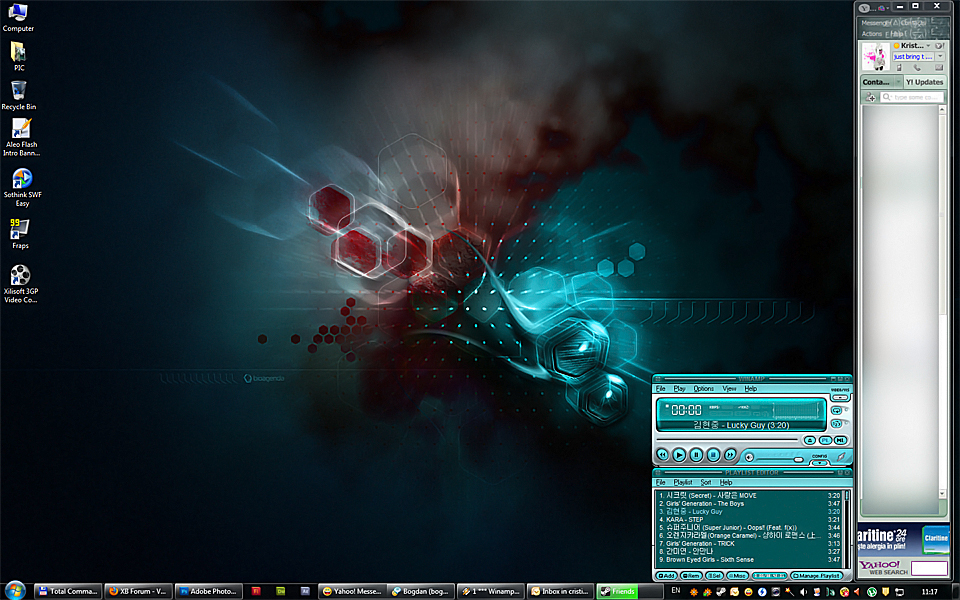The width and height of the screenshot is (960, 600).
Task: Toggle Winamp ML media library button
Action: 840,440
